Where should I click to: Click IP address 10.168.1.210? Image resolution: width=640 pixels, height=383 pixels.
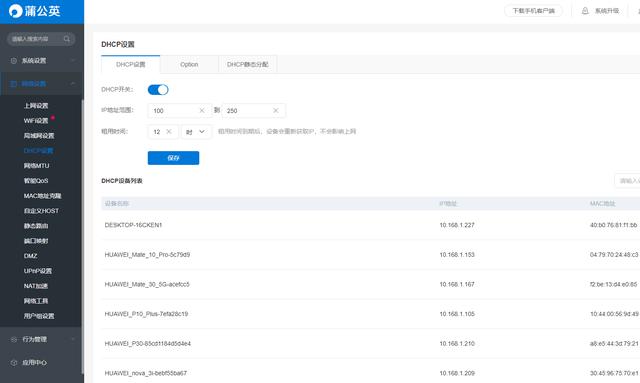point(457,343)
